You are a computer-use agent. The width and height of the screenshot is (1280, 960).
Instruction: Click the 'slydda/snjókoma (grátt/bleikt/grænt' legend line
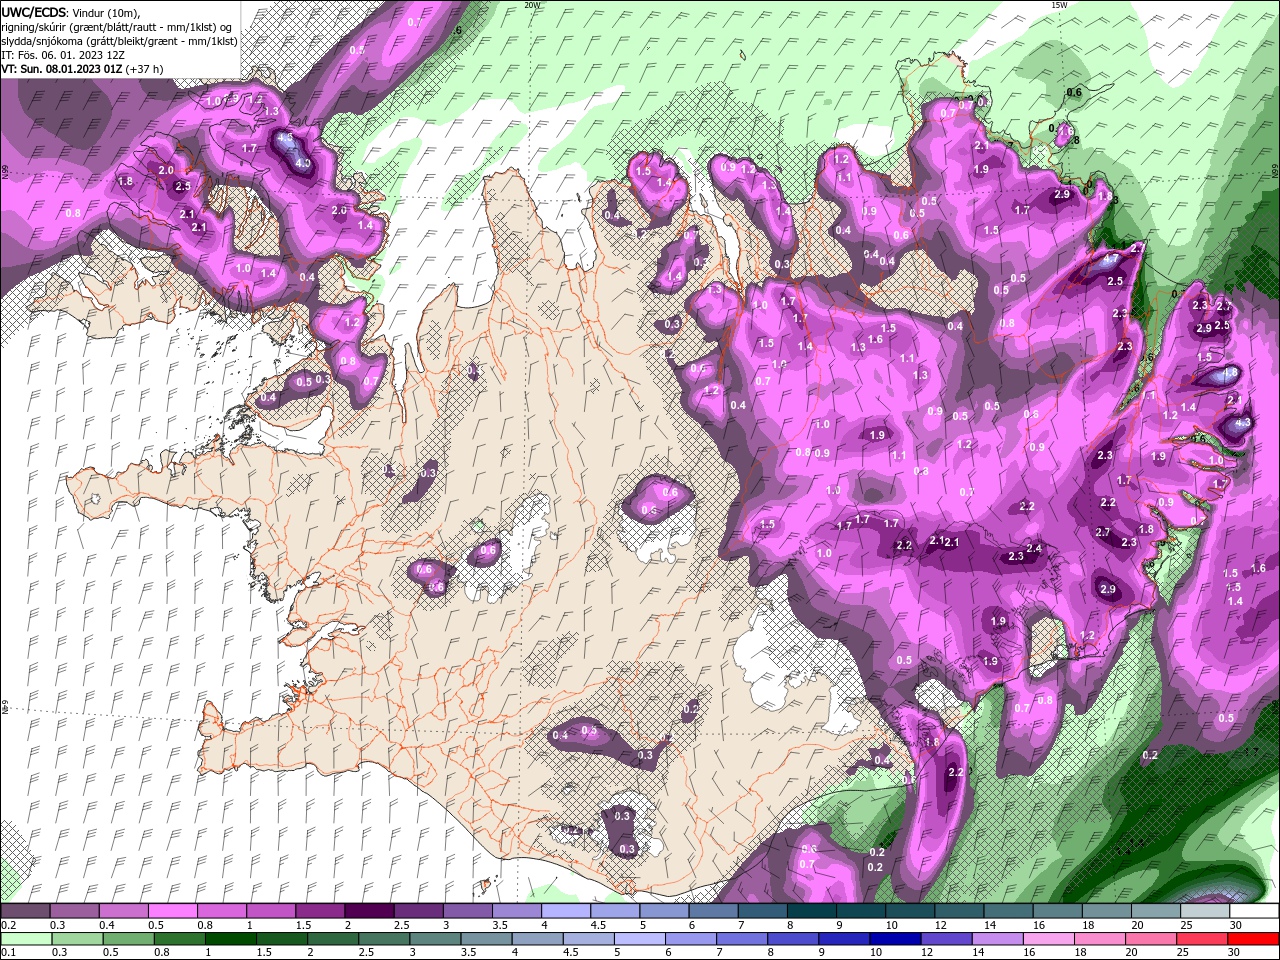pyautogui.click(x=119, y=40)
